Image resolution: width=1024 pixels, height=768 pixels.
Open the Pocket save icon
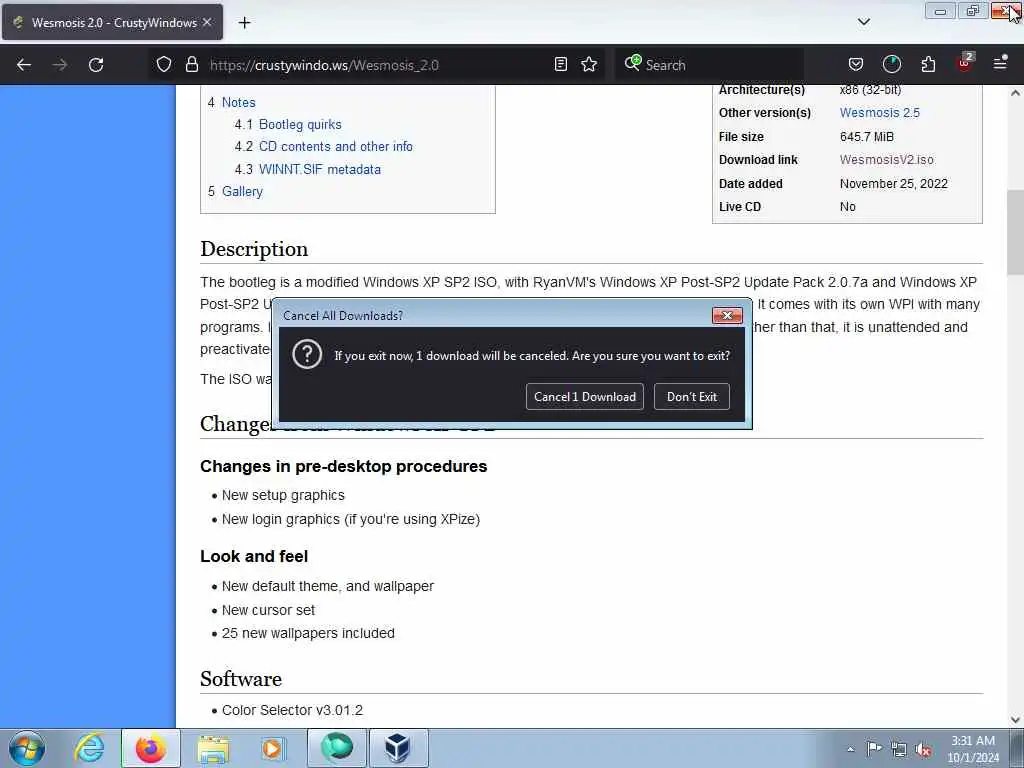pos(856,65)
